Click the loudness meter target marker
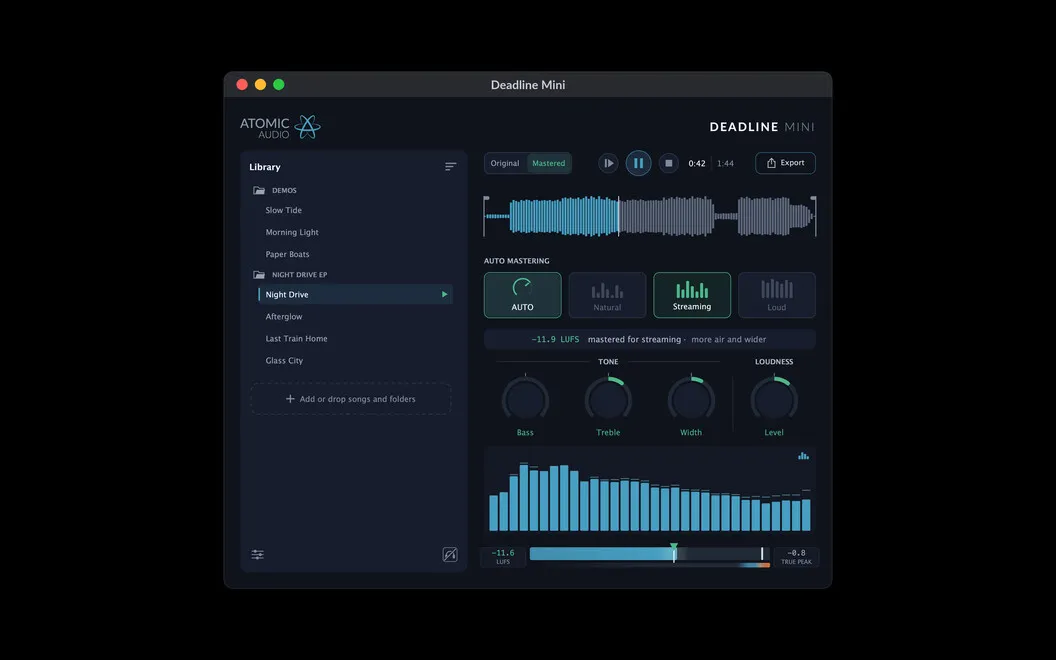Image resolution: width=1056 pixels, height=660 pixels. (x=673, y=547)
